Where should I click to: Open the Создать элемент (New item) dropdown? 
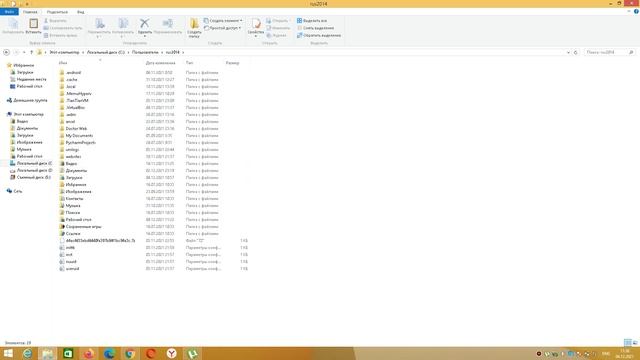point(223,20)
